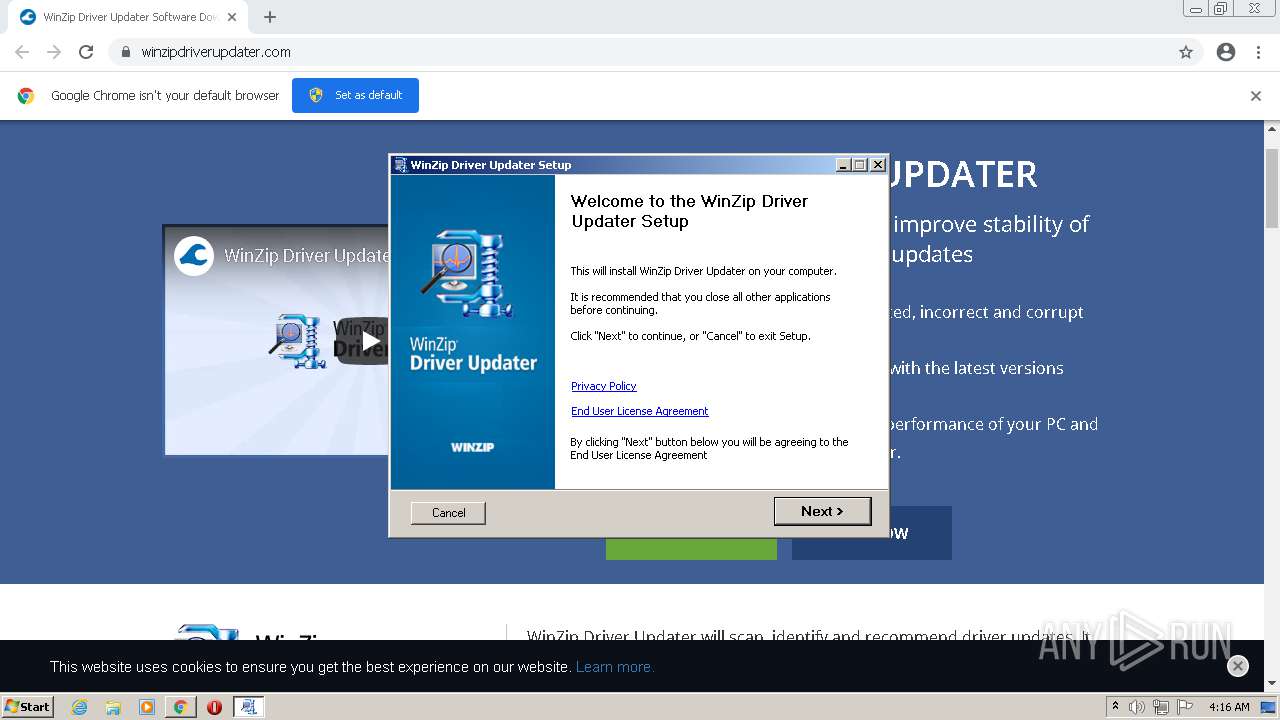Select WinZip Driver Updater Software tab
This screenshot has width=1280, height=720.
coord(128,17)
